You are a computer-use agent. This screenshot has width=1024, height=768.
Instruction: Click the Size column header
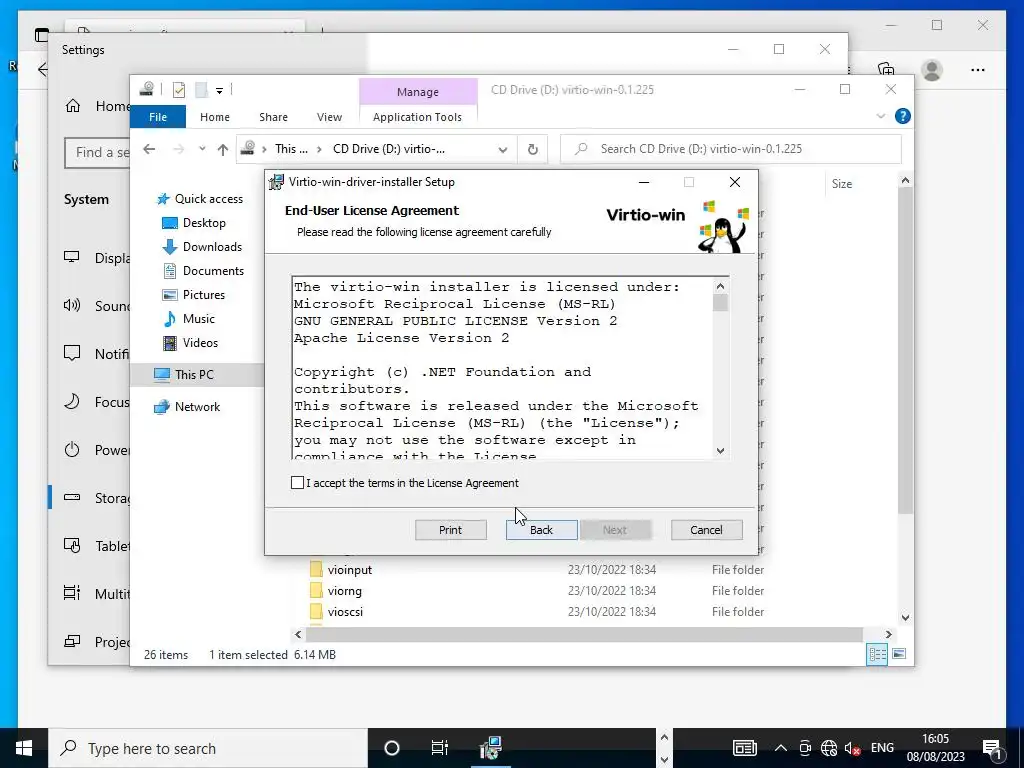pyautogui.click(x=842, y=184)
